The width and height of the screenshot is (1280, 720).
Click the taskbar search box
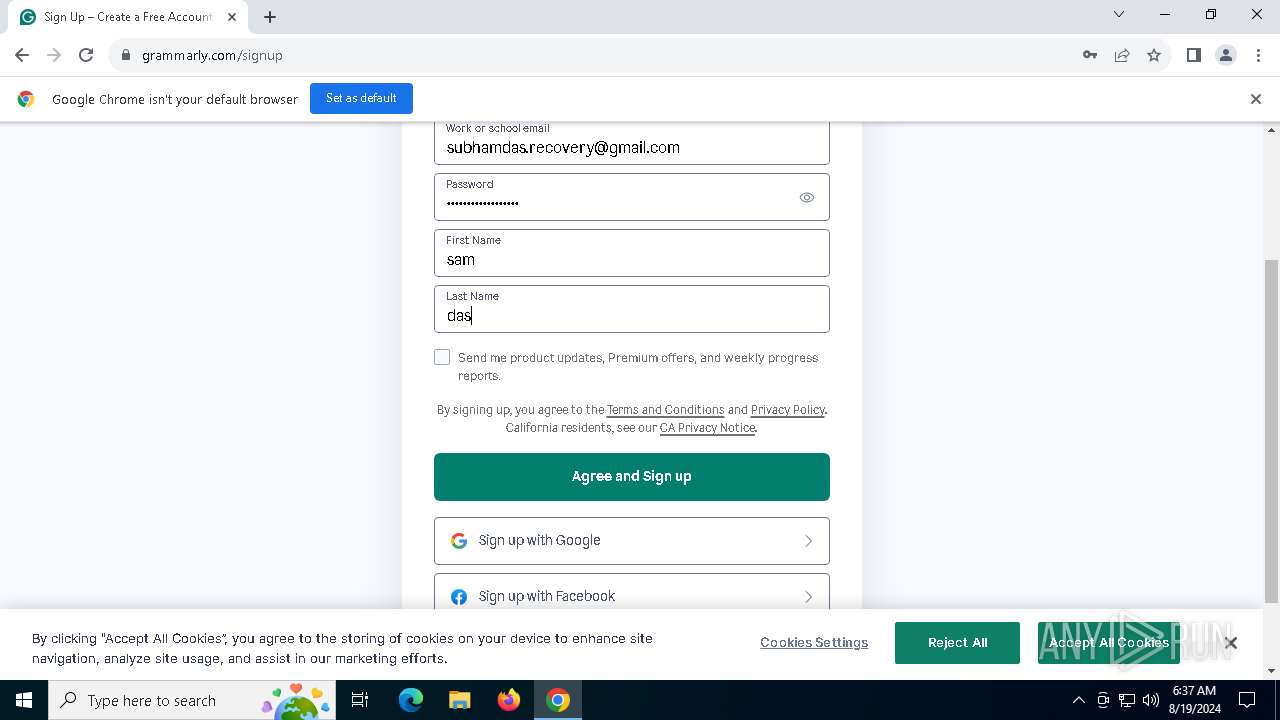coord(192,700)
